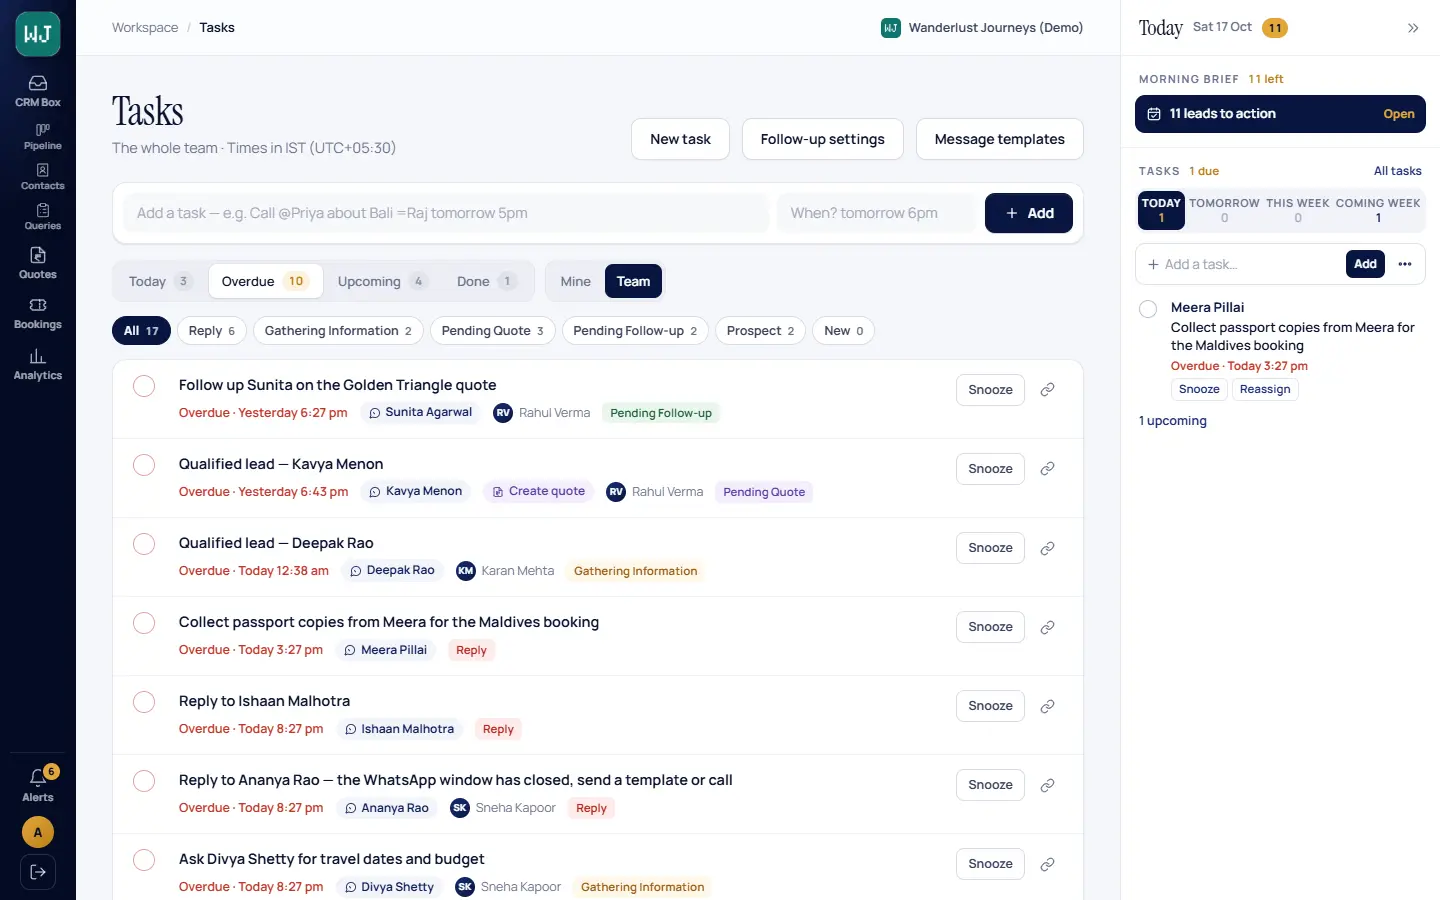
Task: Switch to the Done tab
Action: [x=487, y=281]
